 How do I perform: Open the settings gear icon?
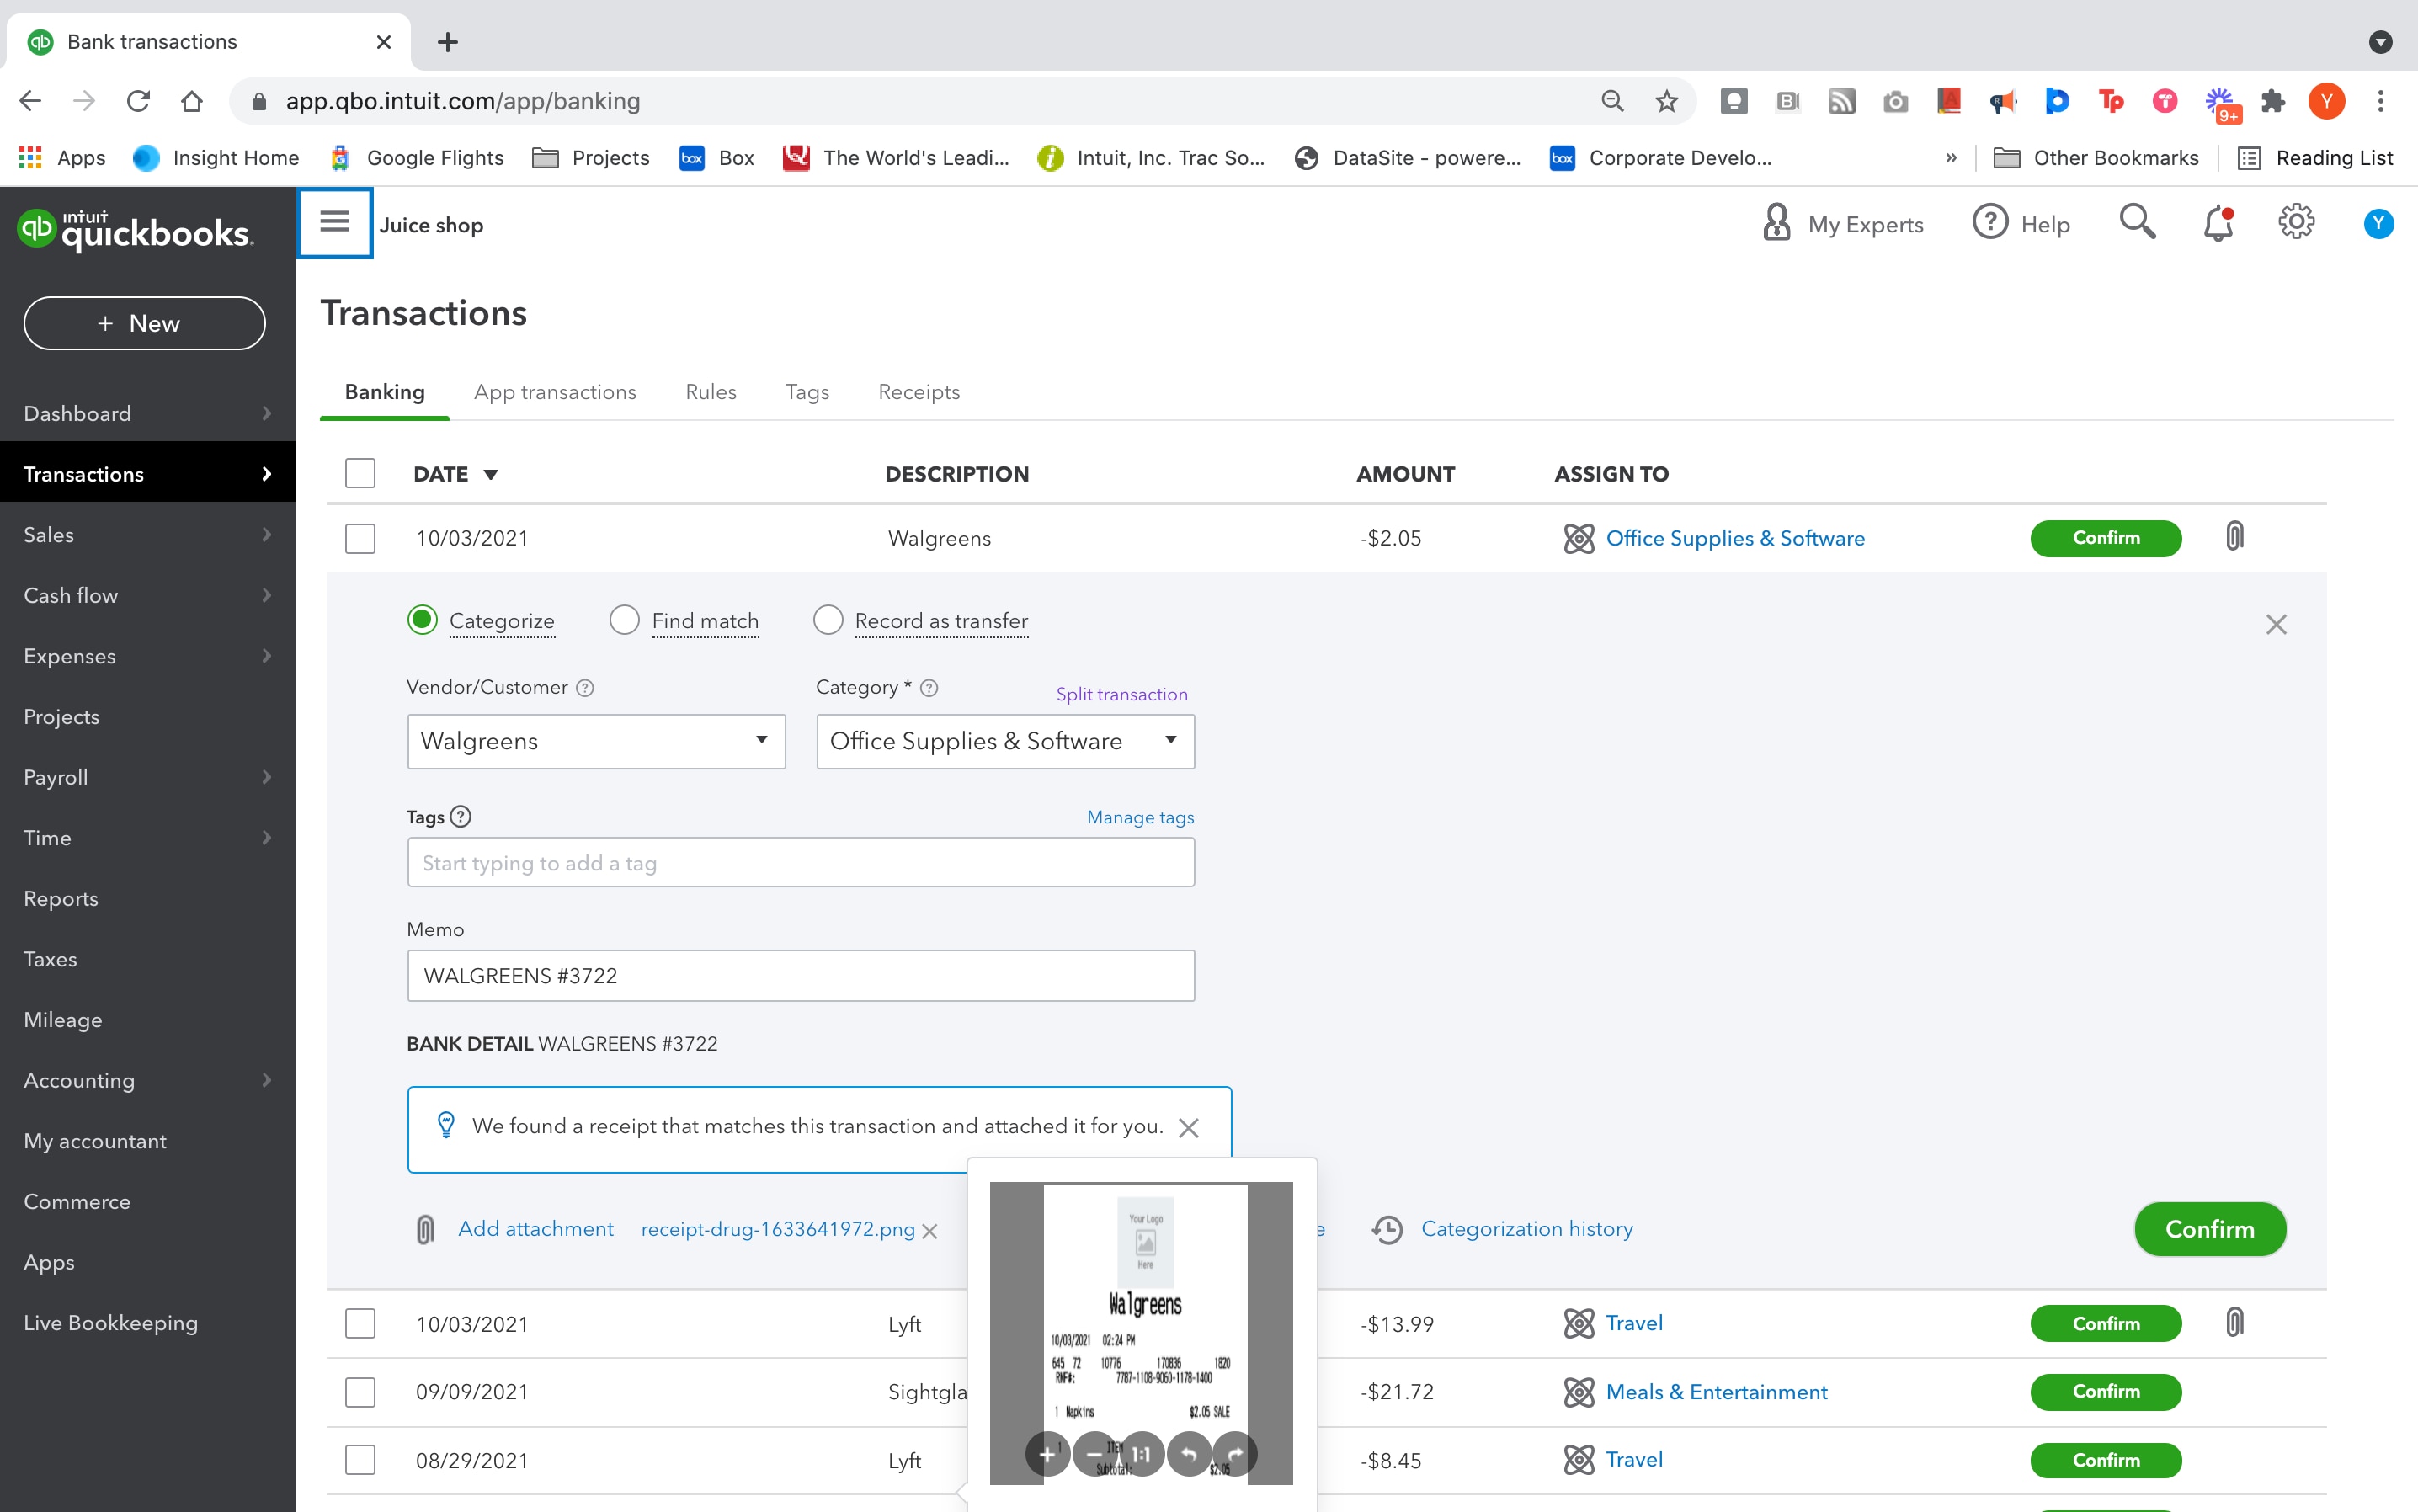click(x=2296, y=223)
